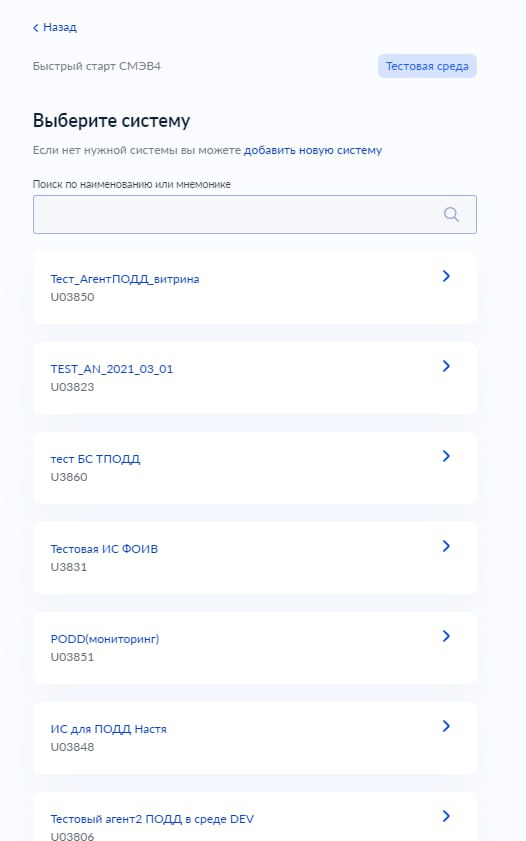Screen dimensions: 526x841
Task: Click chevron arrow for Тестовая ИС ФОИВ
Action: tap(446, 546)
